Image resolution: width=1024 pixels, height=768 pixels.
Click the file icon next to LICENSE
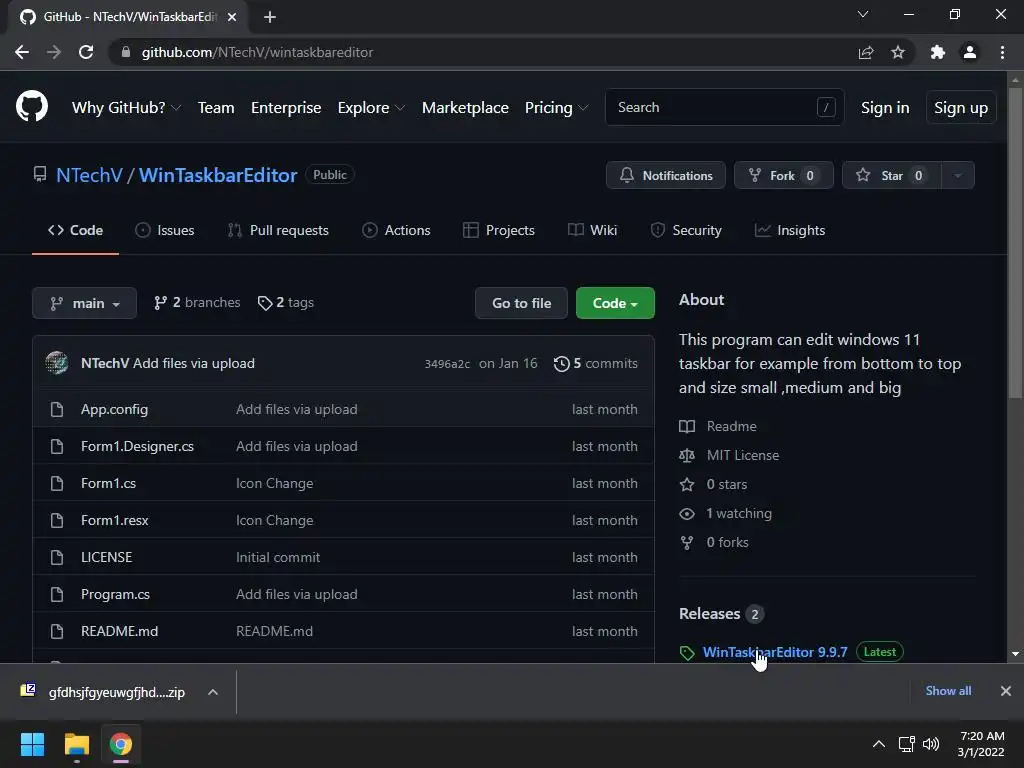(57, 557)
